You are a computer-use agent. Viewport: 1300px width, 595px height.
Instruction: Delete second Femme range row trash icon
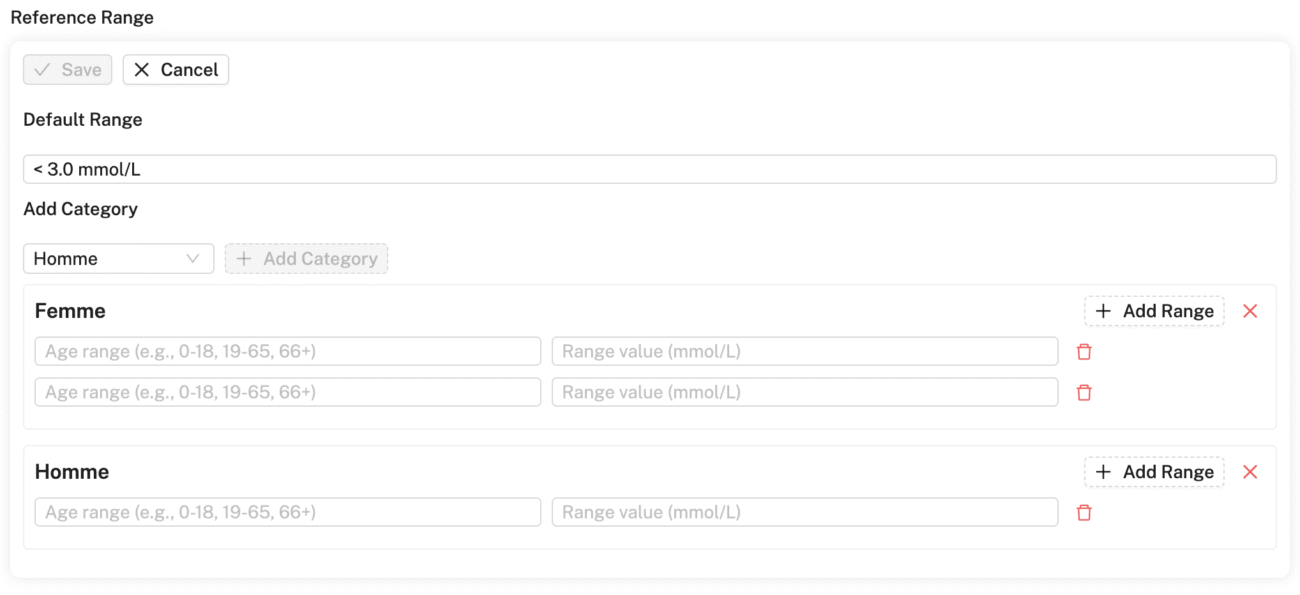pyautogui.click(x=1084, y=392)
